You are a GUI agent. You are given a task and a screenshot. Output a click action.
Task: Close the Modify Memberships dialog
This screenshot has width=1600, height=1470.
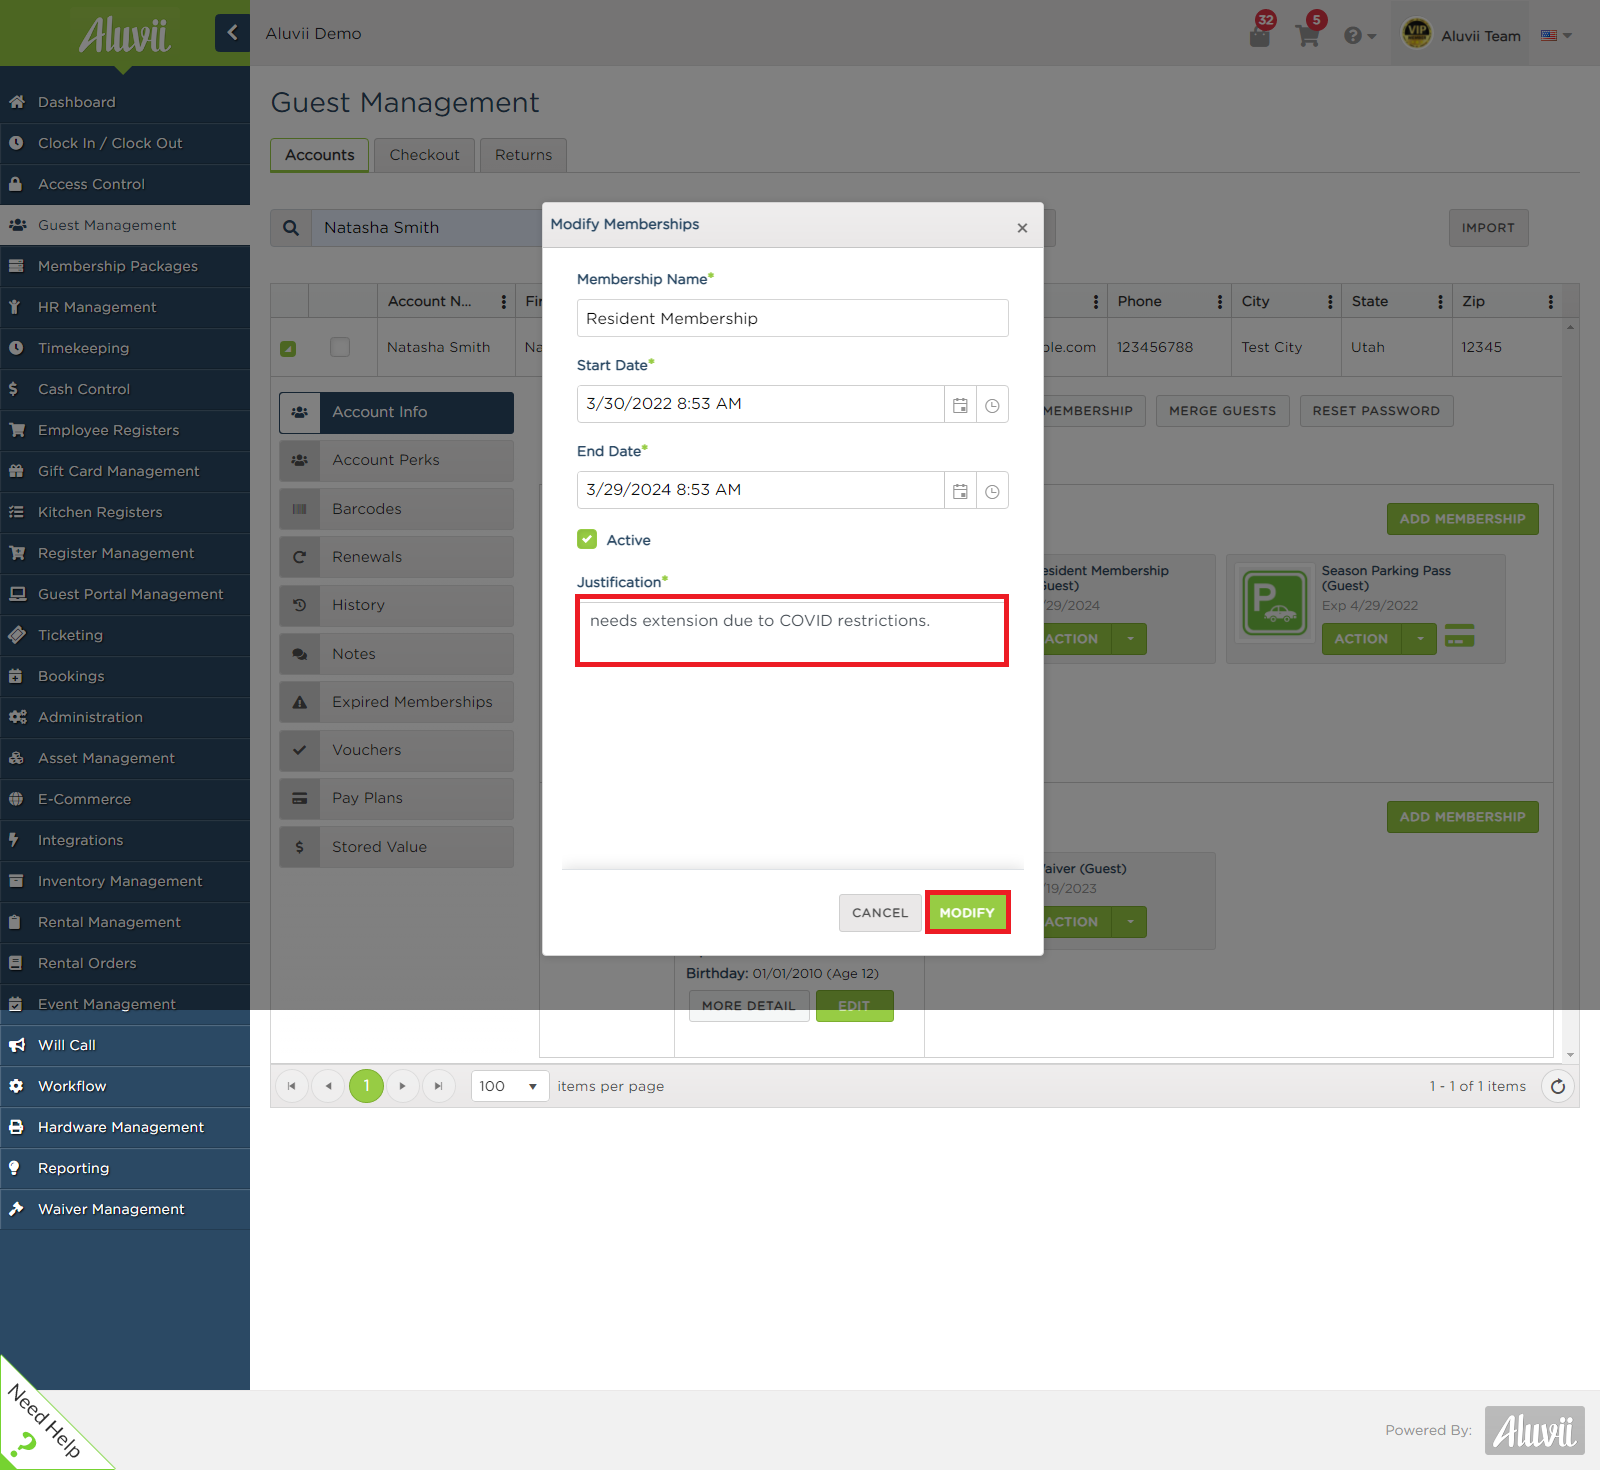coord(1022,228)
